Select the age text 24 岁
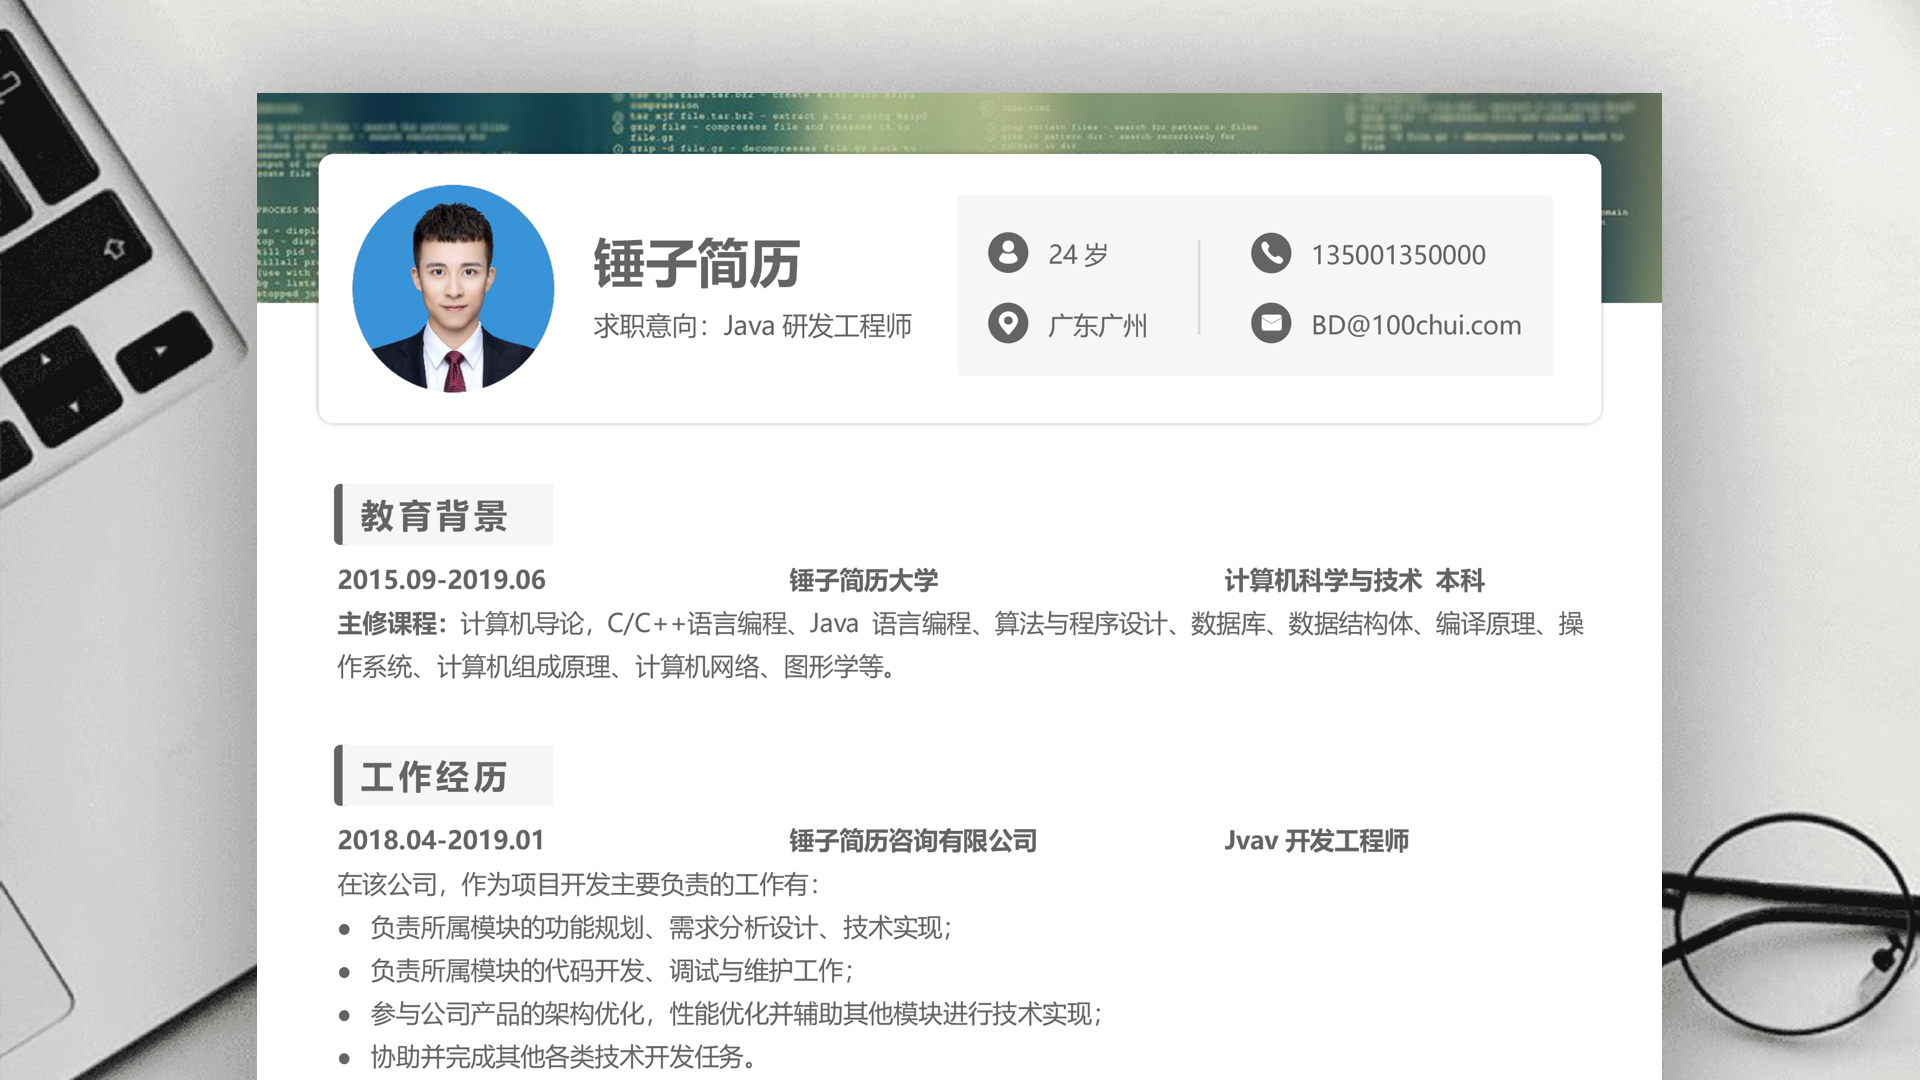 [x=1078, y=255]
